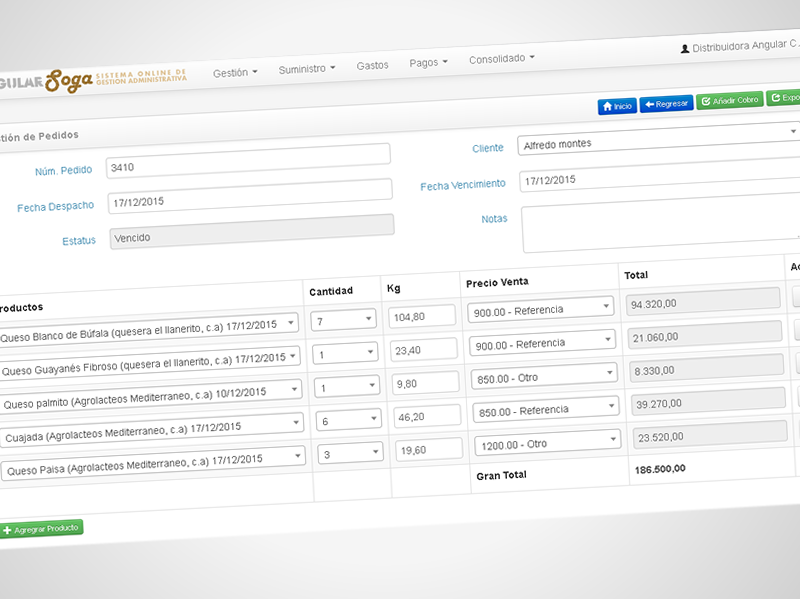The image size is (800, 600).
Task: Click the green Agregar Producto button
Action: click(x=41, y=528)
